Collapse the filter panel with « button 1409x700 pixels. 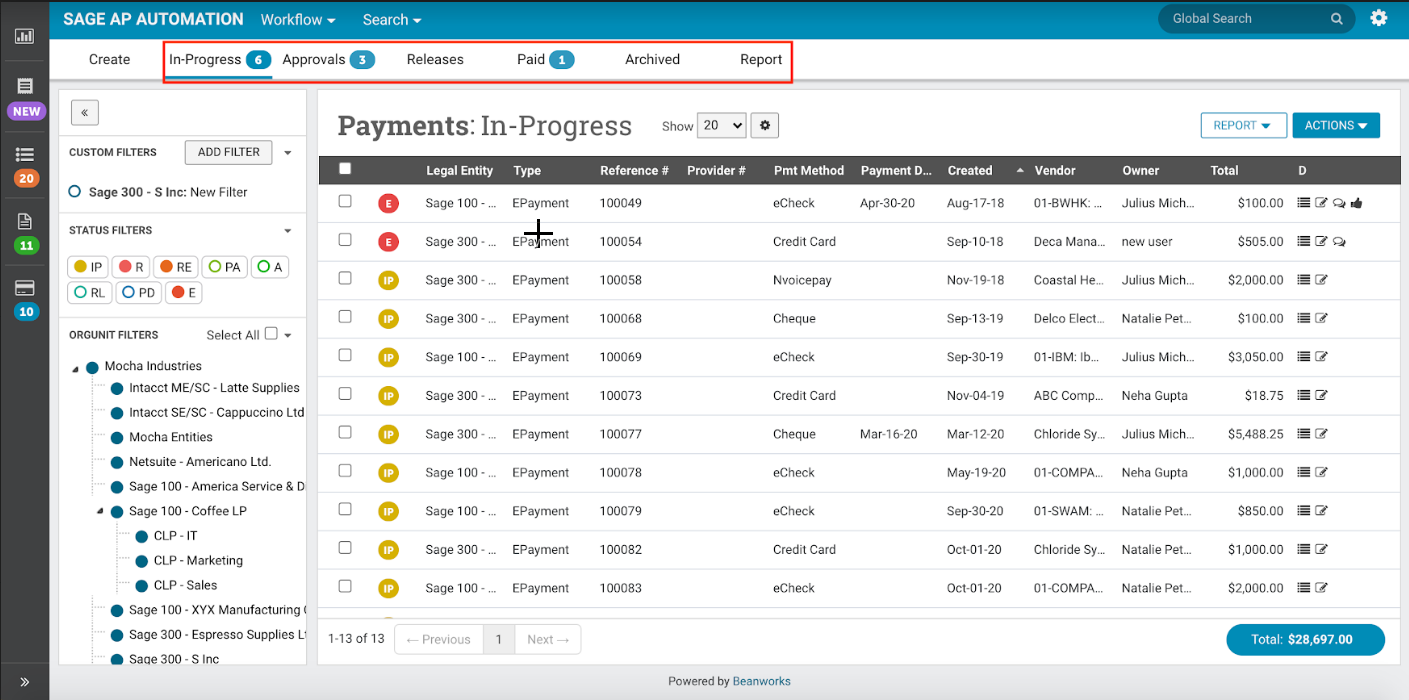click(x=84, y=113)
